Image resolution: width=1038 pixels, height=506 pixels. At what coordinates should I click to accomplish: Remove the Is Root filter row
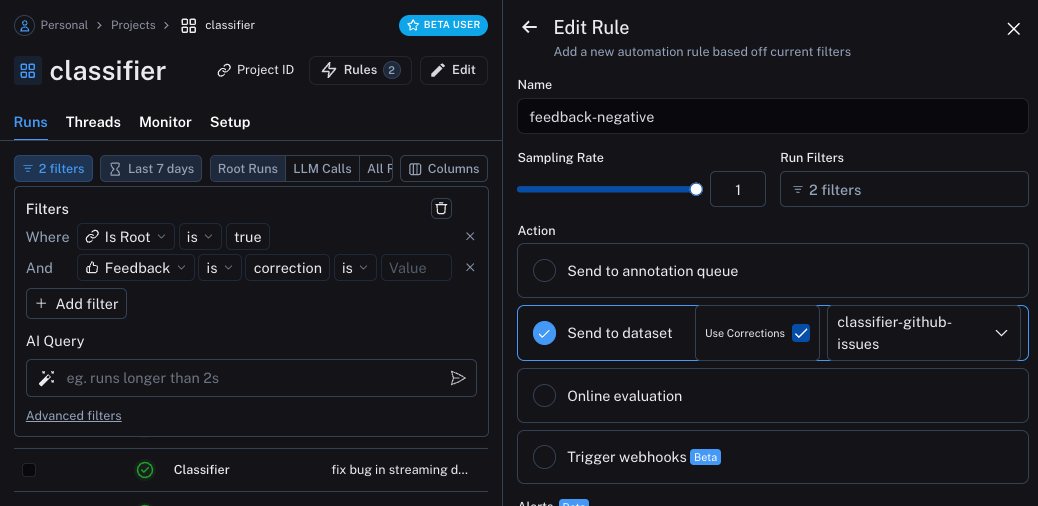[x=470, y=237]
